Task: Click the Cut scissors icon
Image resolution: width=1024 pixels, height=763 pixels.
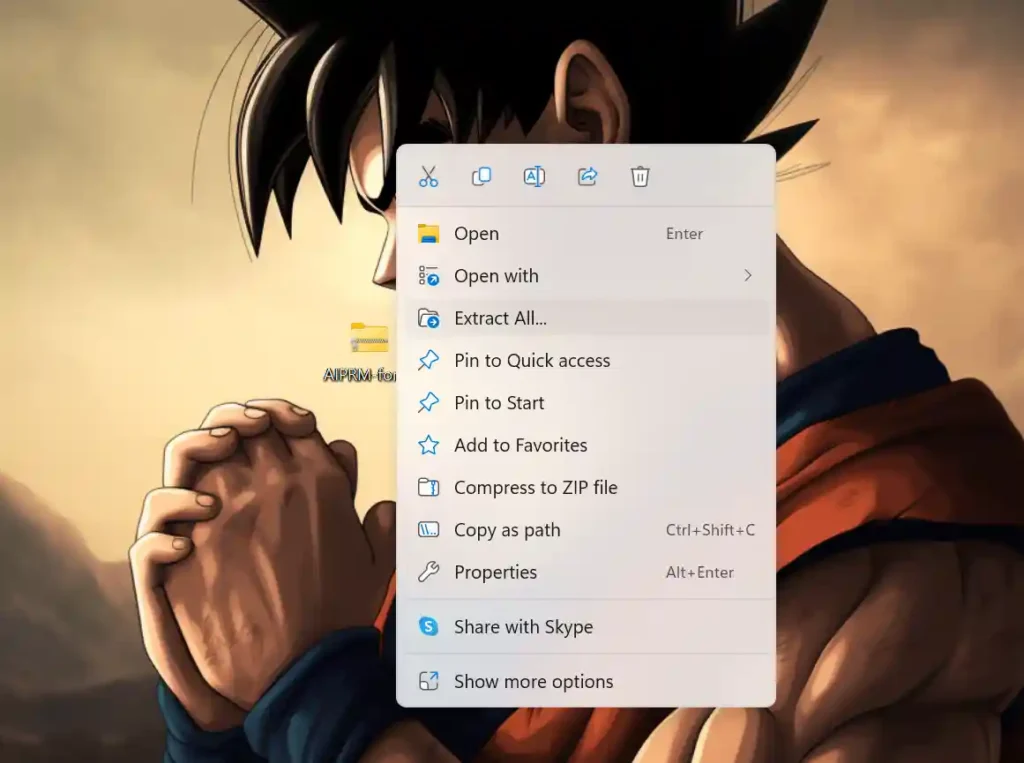Action: (x=428, y=176)
